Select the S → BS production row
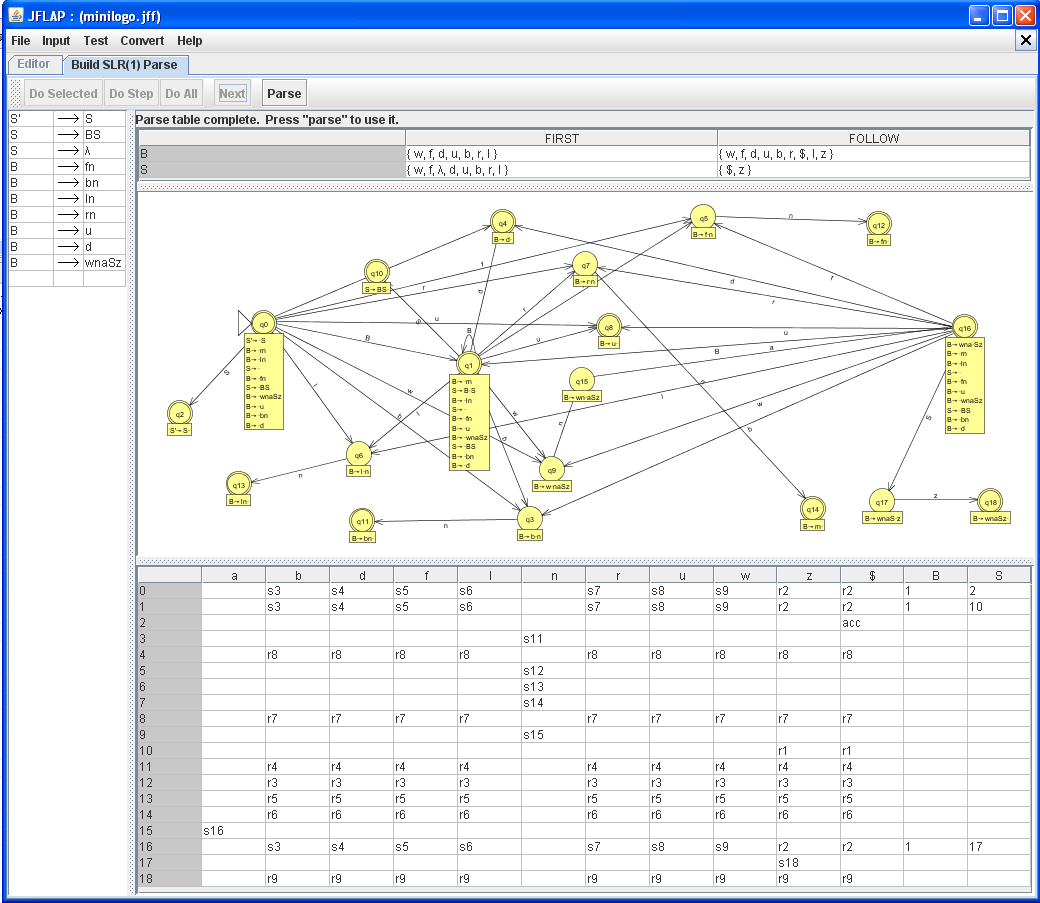 tap(67, 134)
